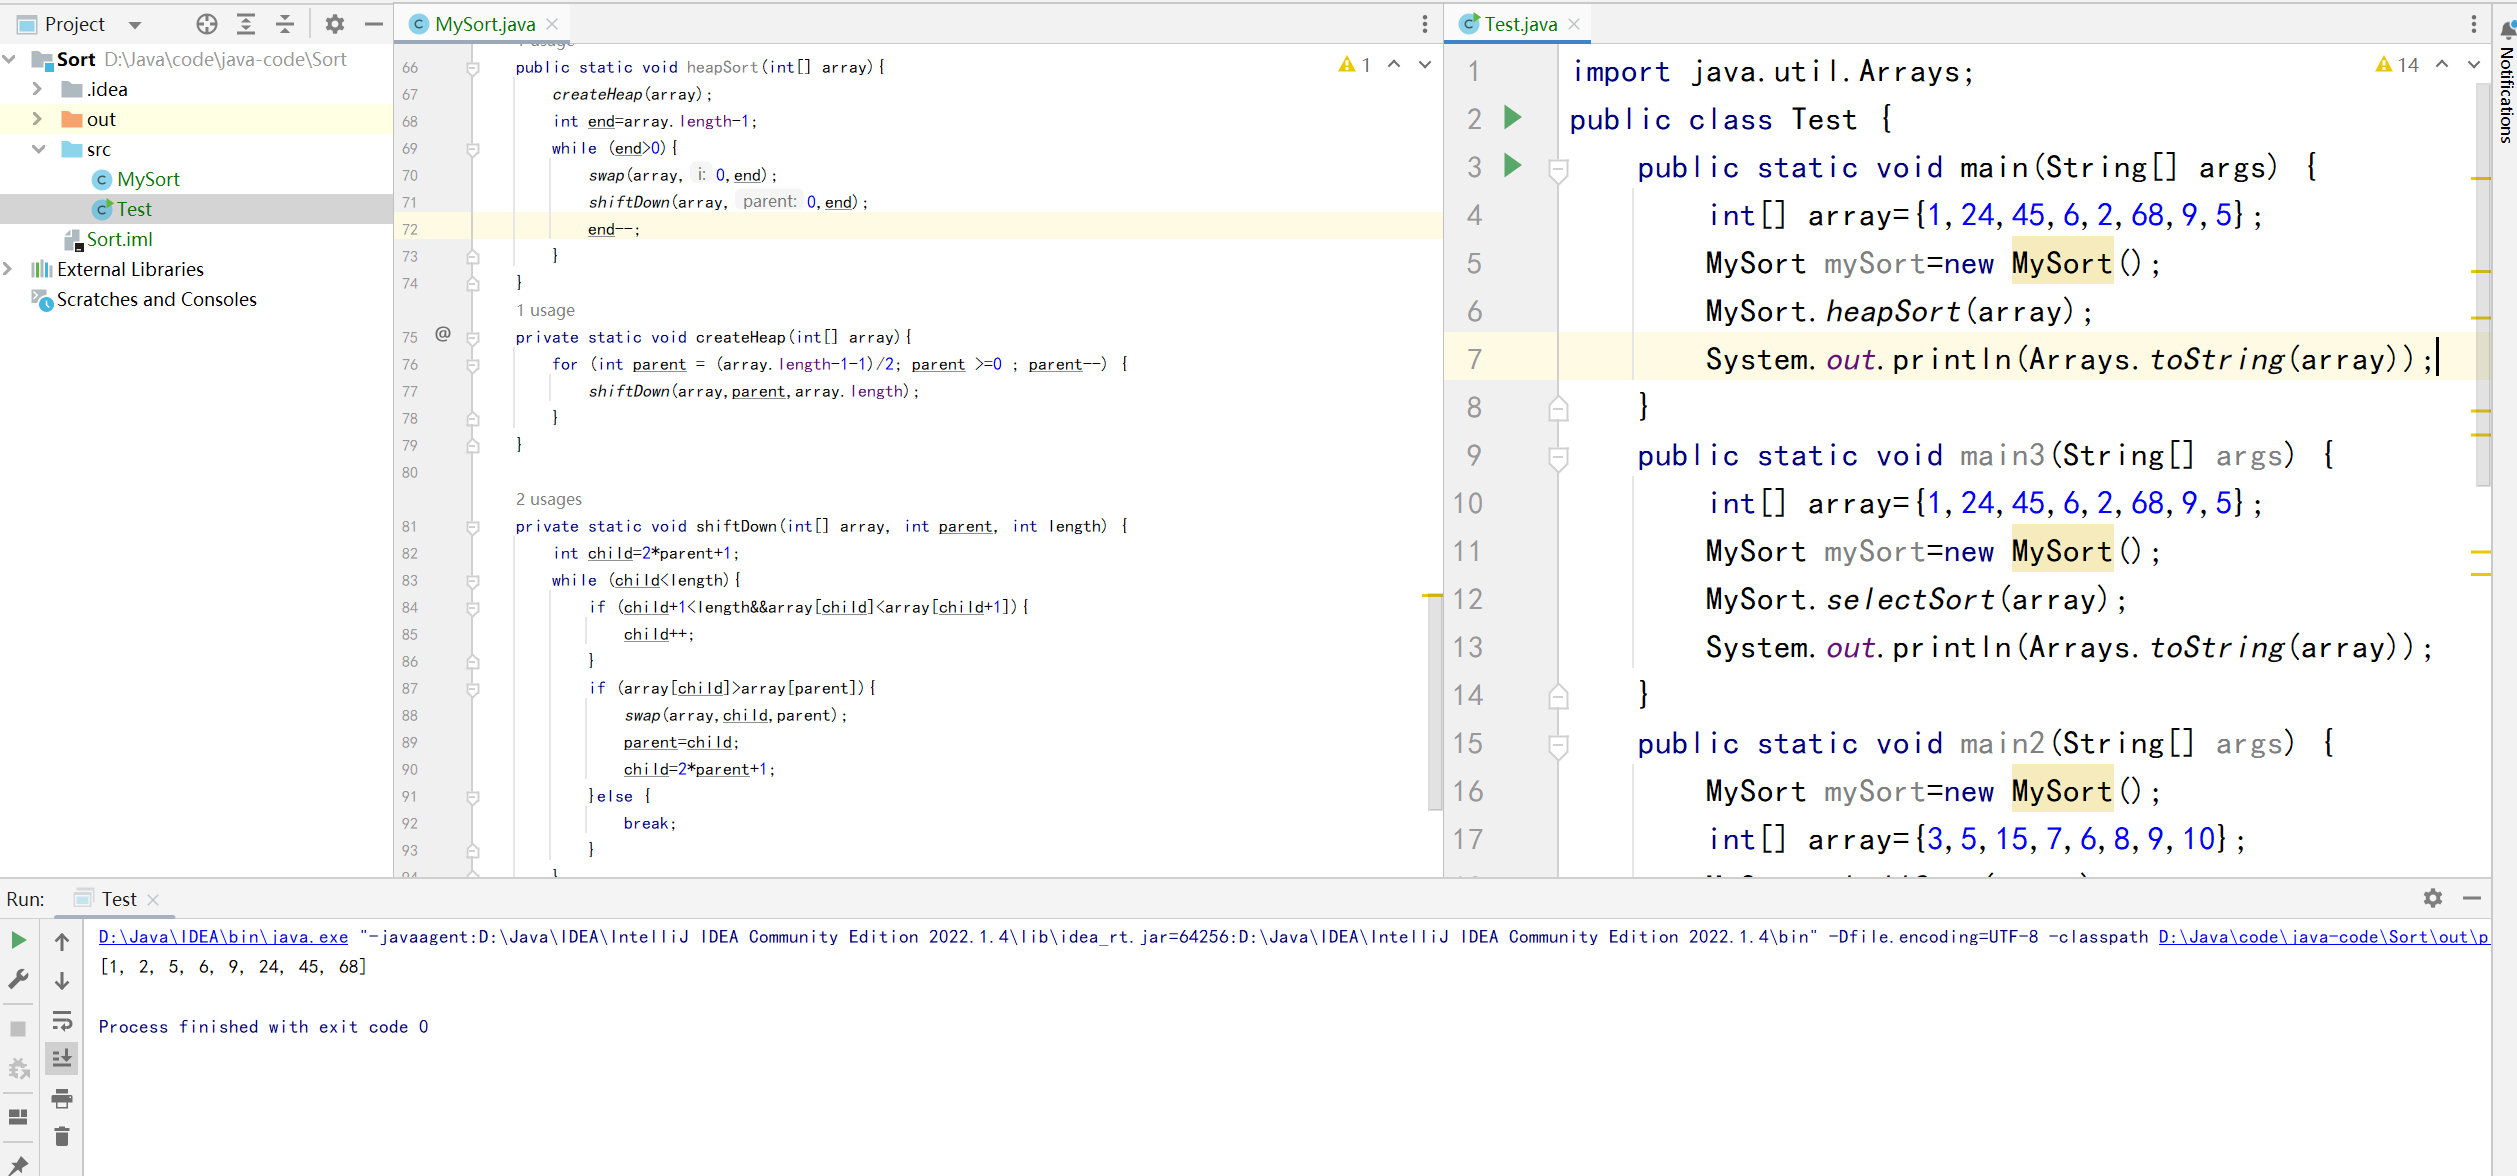Switch to the MySort.java tab
The width and height of the screenshot is (2517, 1176).
484,24
